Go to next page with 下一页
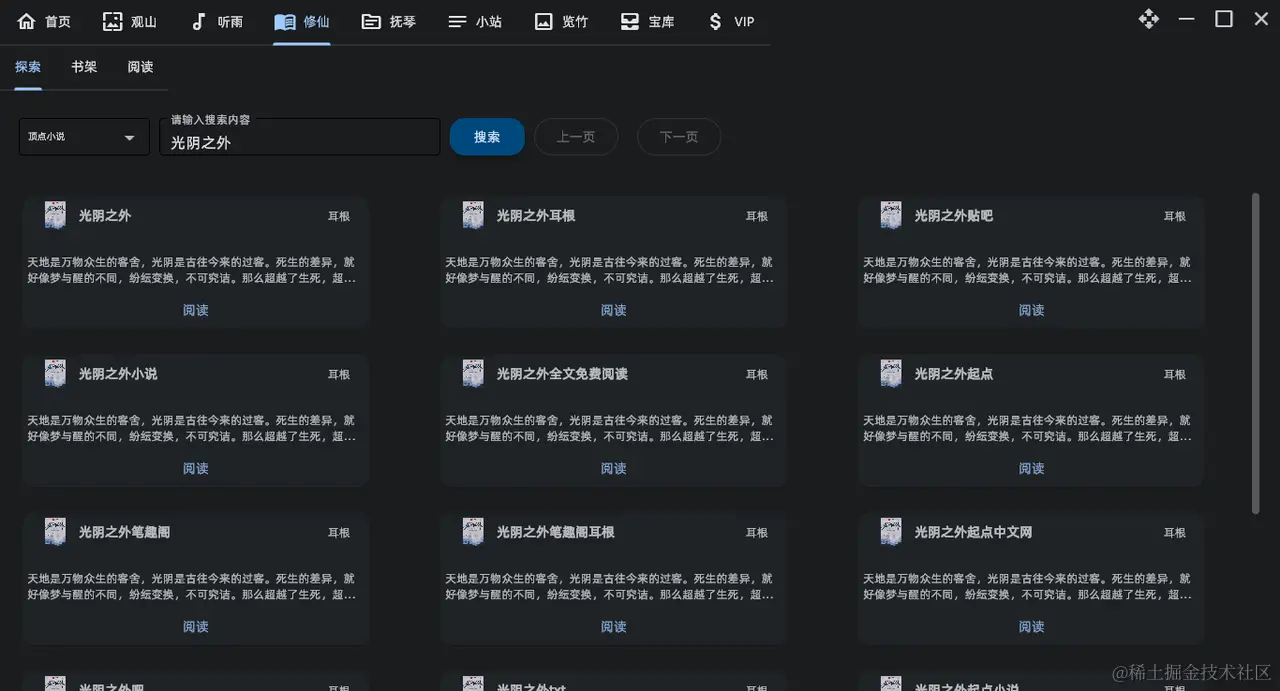Screen dimensions: 1280x691 coord(679,137)
